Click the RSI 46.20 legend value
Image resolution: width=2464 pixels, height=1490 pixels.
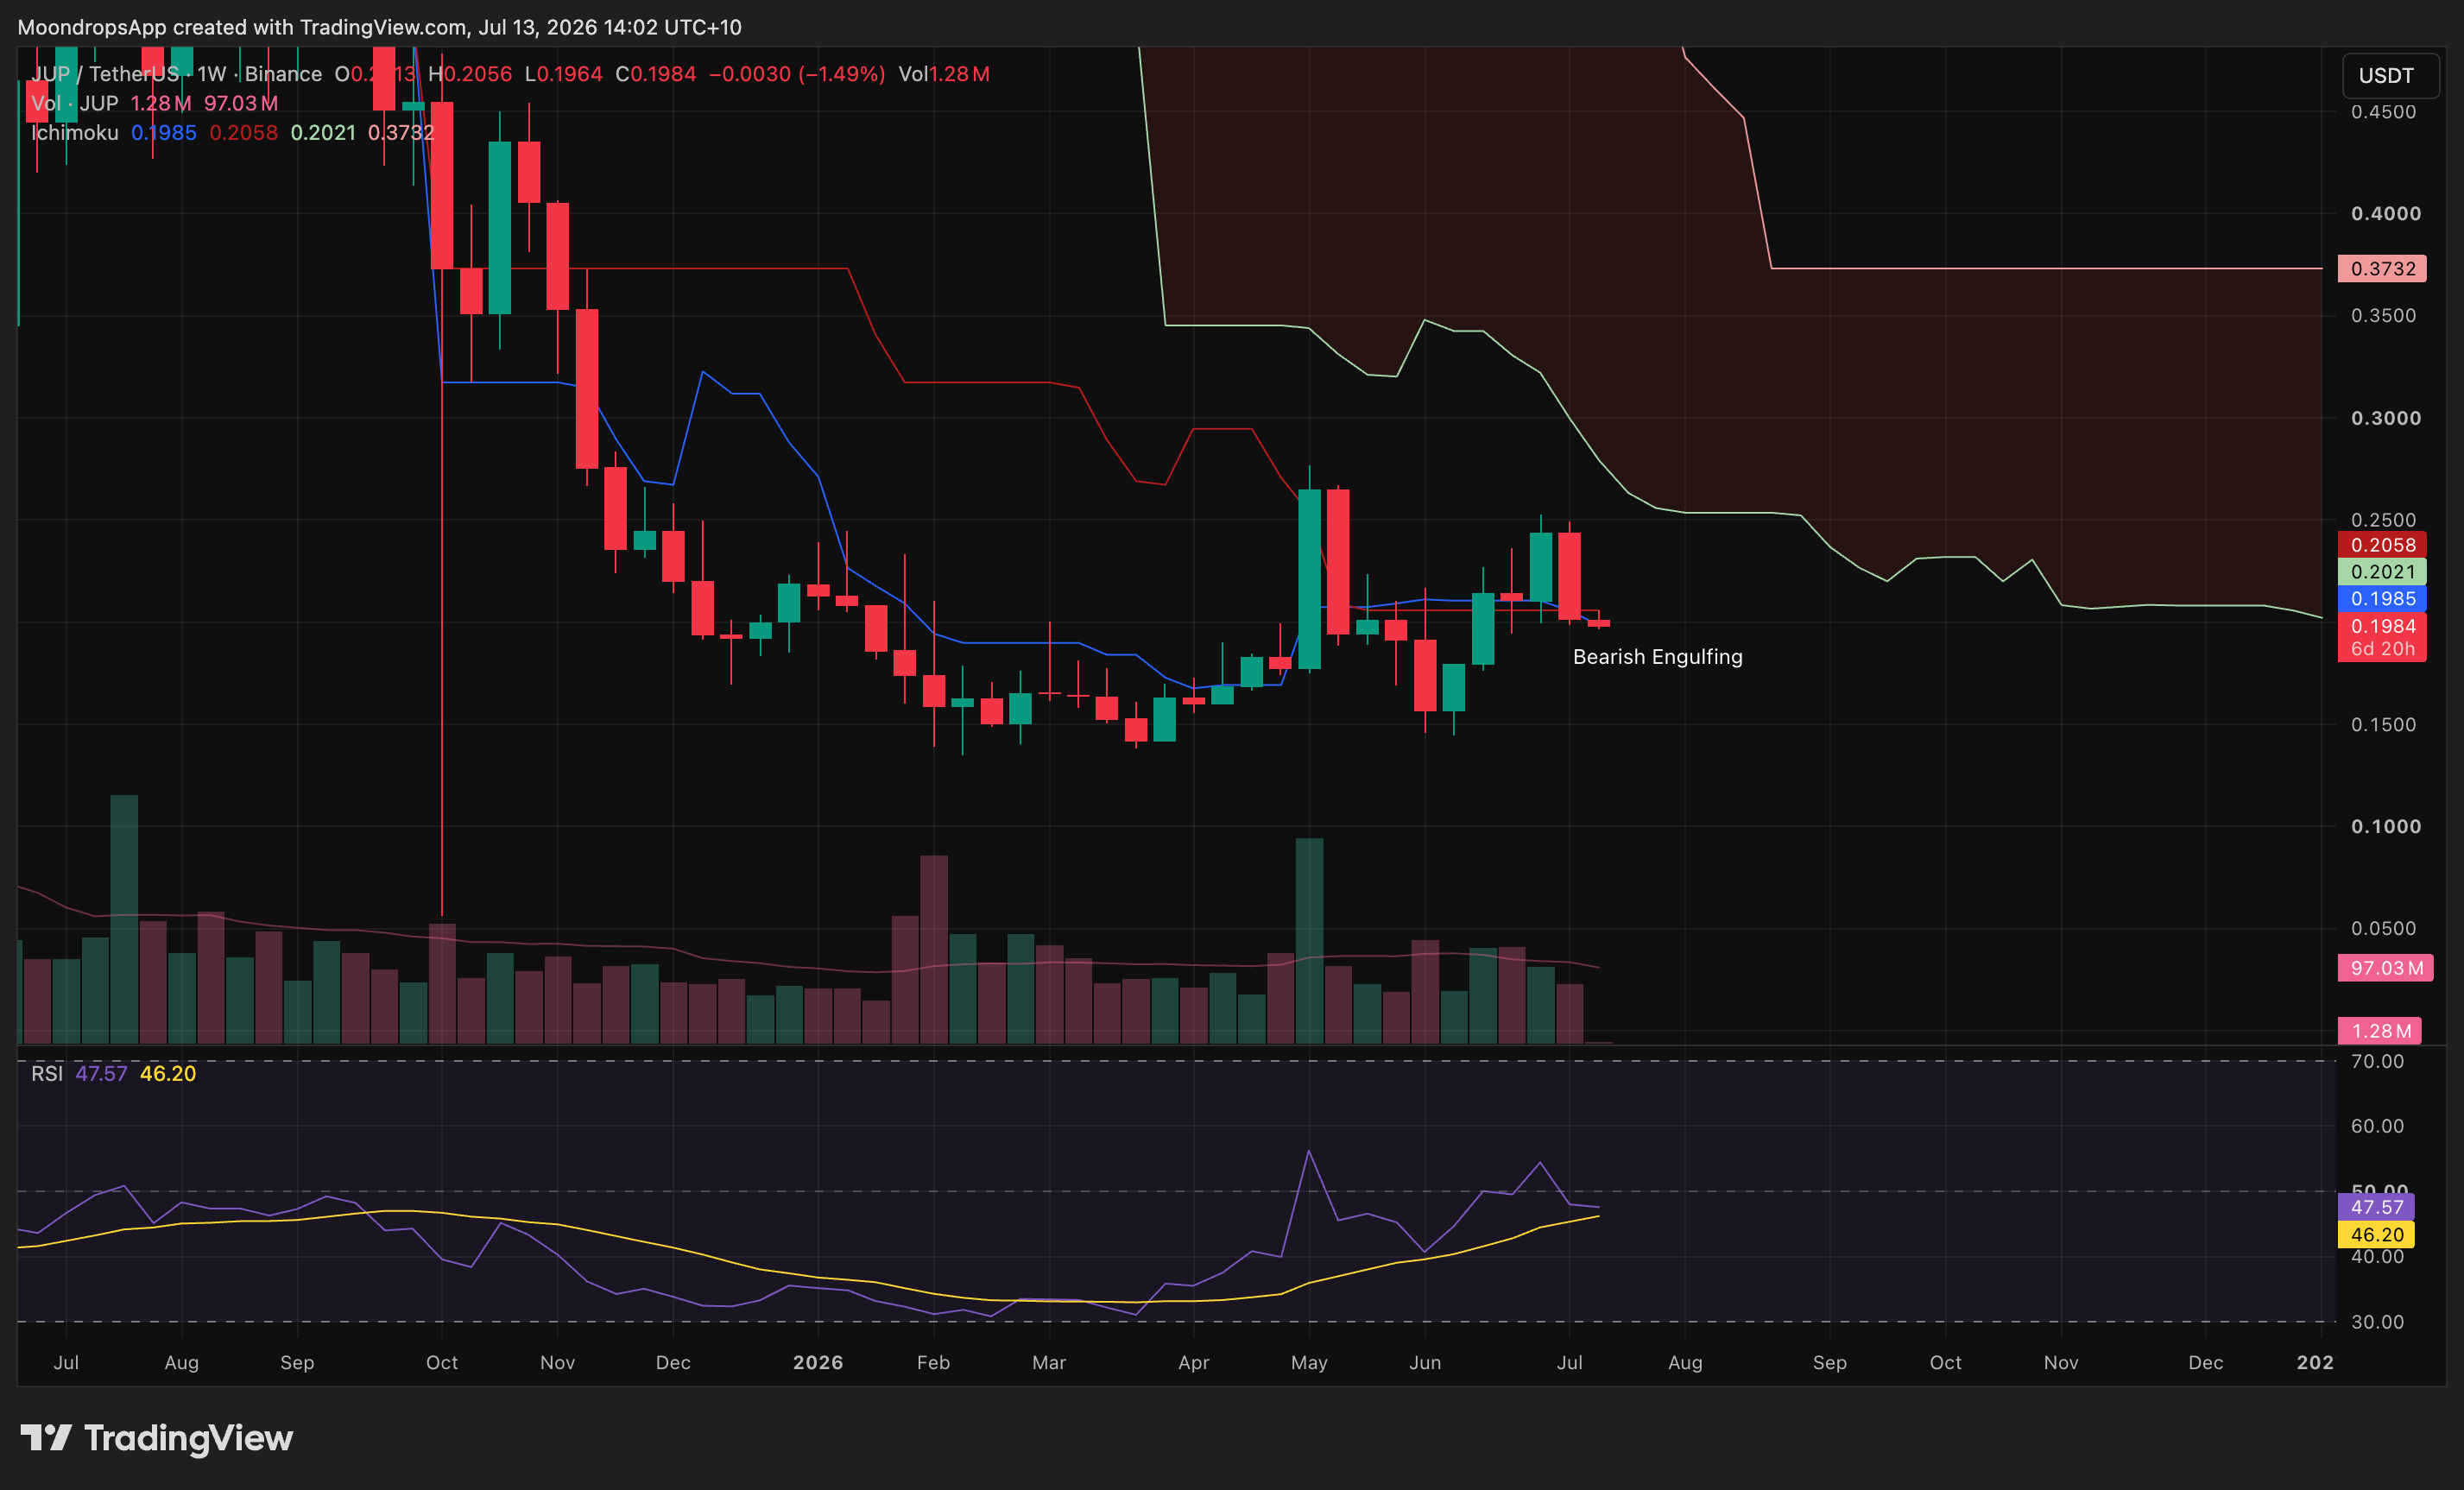click(168, 1074)
